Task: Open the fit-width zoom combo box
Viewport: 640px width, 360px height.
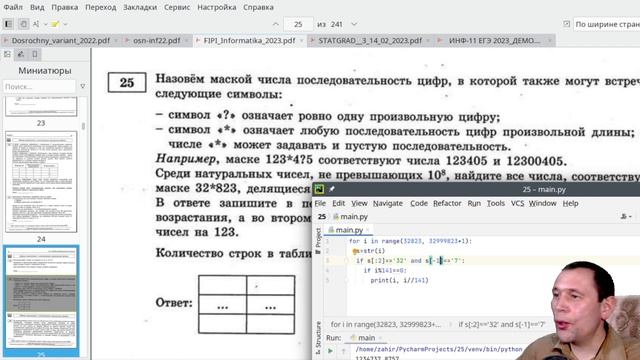Action: click(607, 24)
